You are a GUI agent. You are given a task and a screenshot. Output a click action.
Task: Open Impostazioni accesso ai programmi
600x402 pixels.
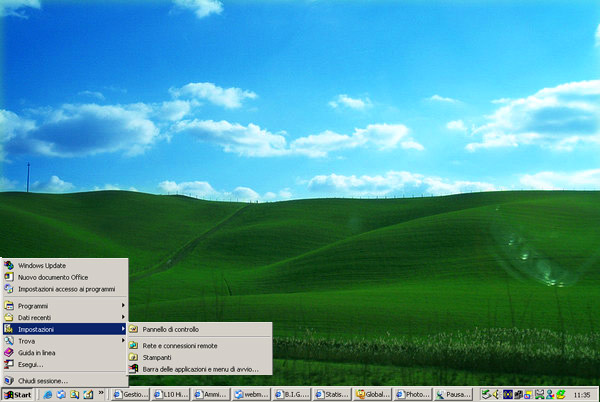[x=65, y=289]
